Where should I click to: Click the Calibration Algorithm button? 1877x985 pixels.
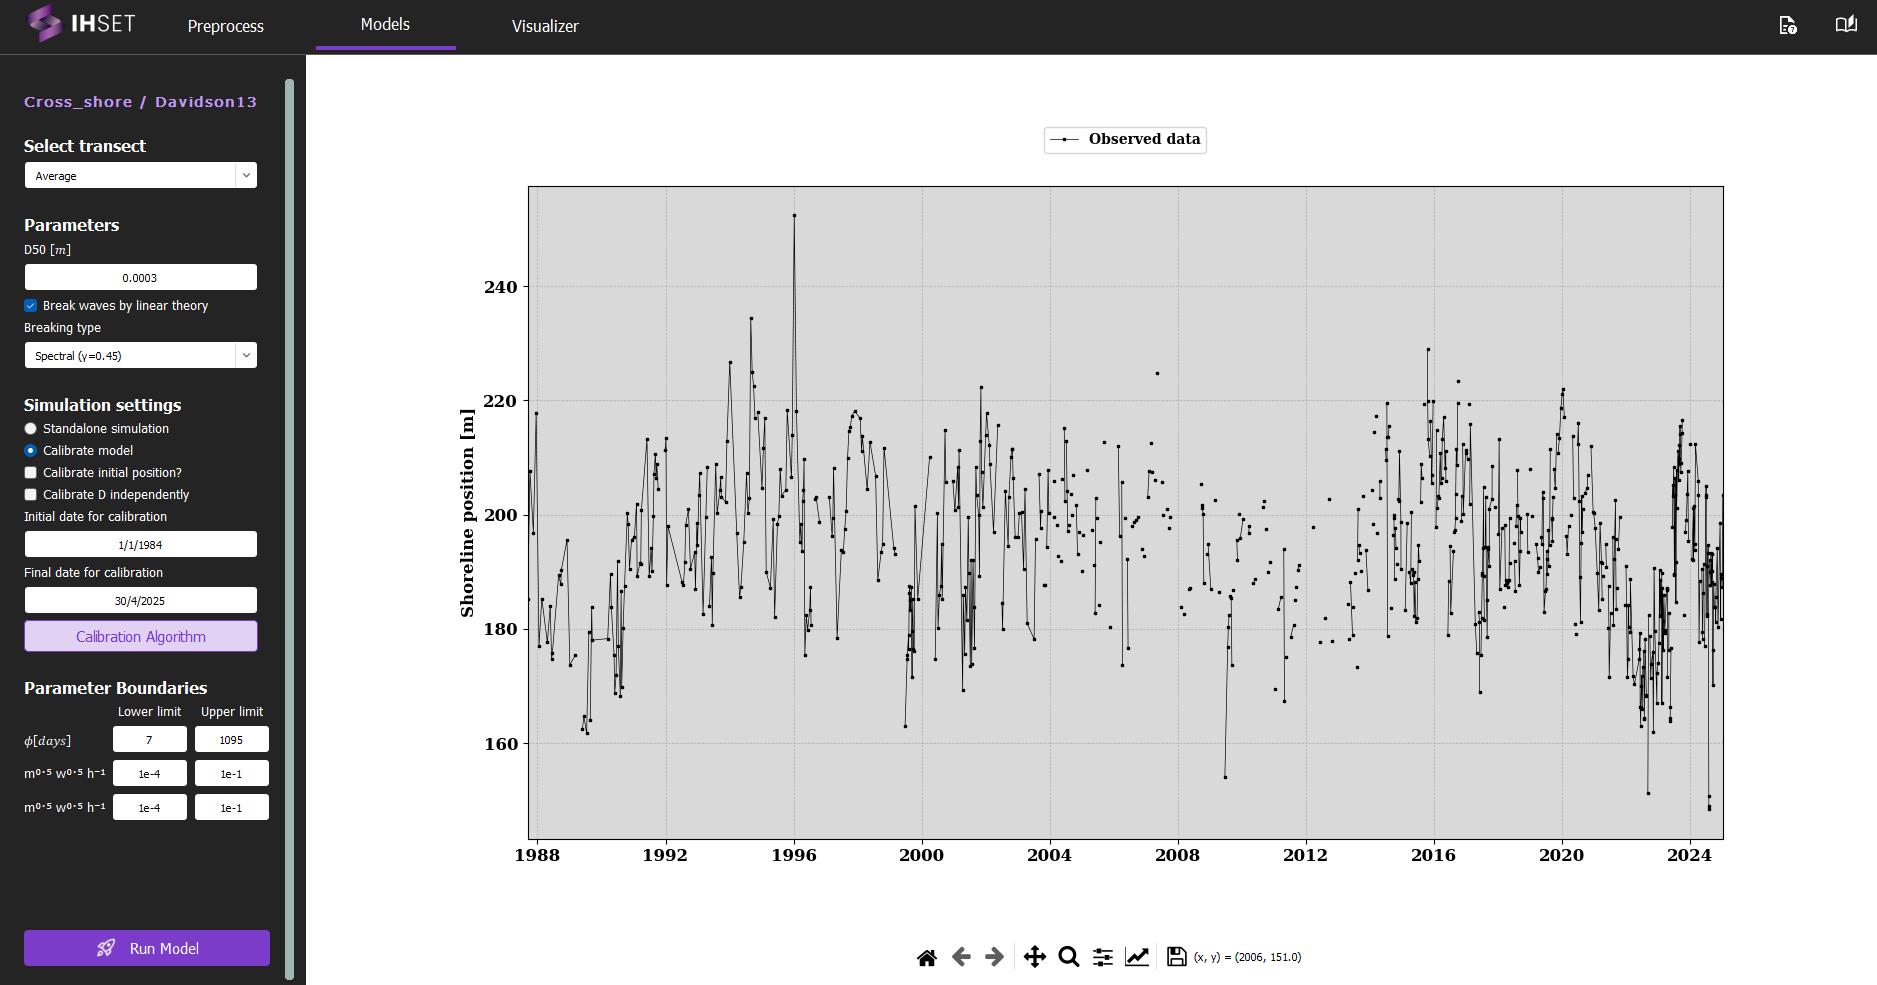(140, 636)
